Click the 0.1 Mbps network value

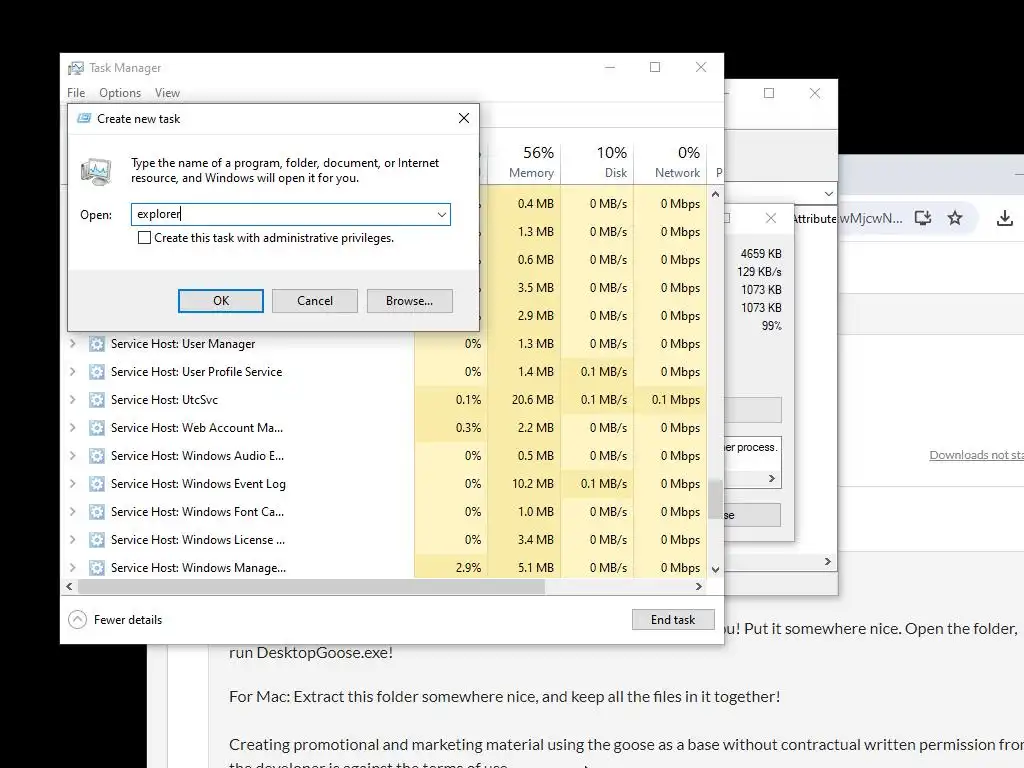(x=675, y=400)
